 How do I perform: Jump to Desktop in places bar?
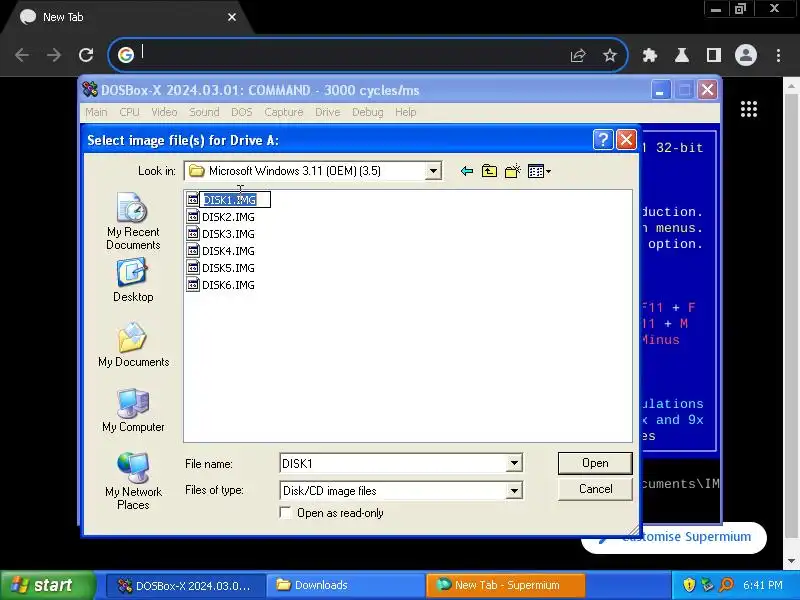(133, 281)
